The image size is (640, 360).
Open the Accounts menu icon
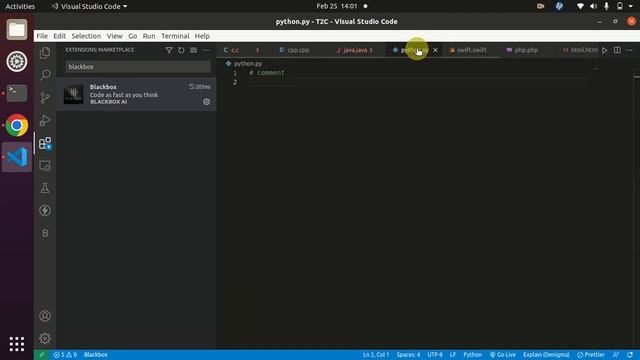(45, 316)
